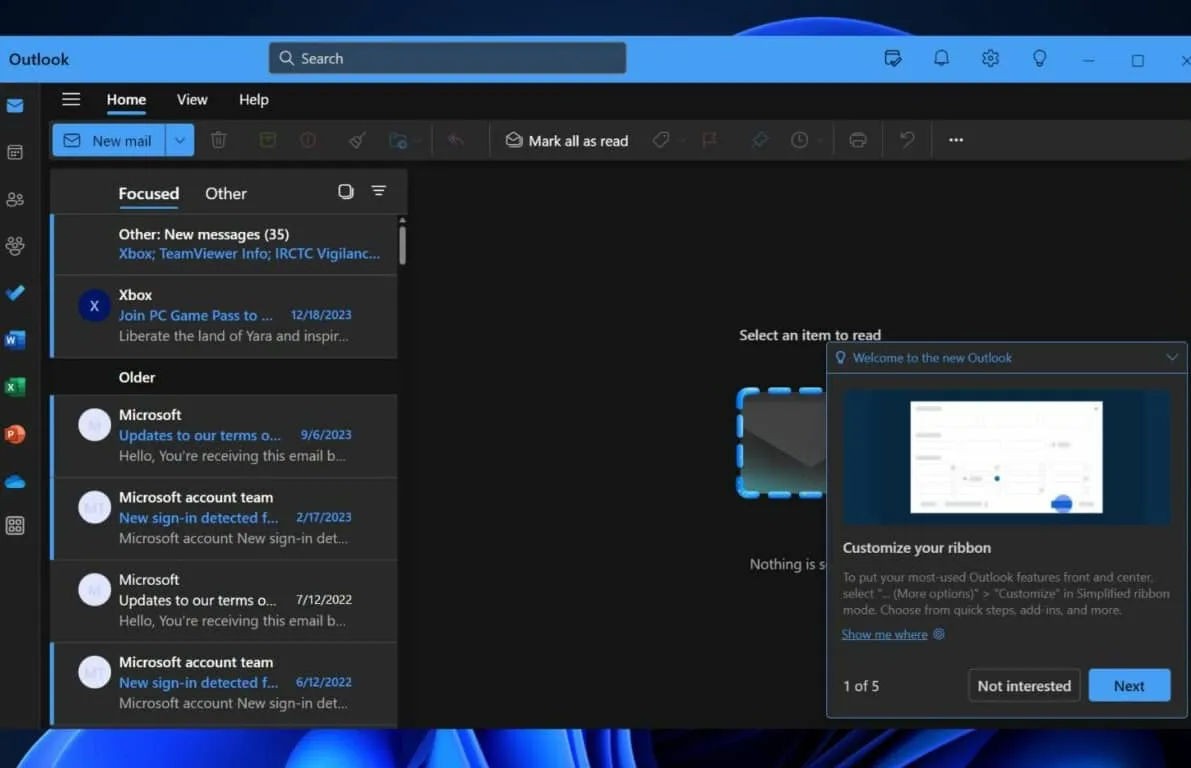The image size is (1191, 768).
Task: Open the Calendar icon in left sidebar
Action: click(15, 152)
